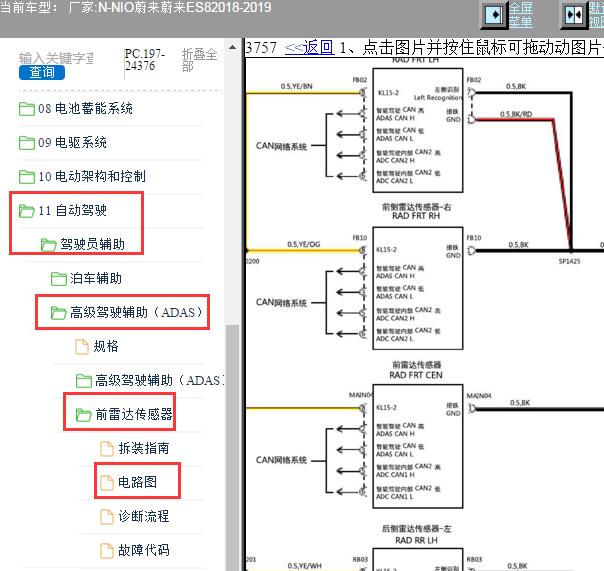Click page icon beside 规格
604x571 pixels.
click(82, 346)
